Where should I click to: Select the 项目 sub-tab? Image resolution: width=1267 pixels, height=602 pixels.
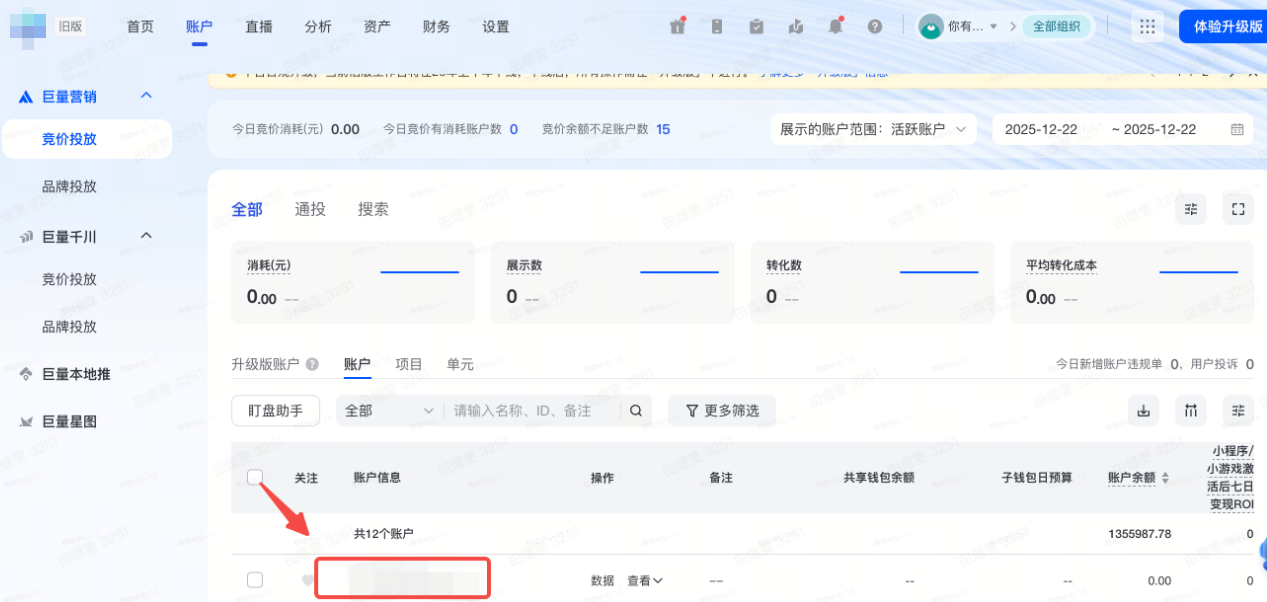click(x=409, y=364)
